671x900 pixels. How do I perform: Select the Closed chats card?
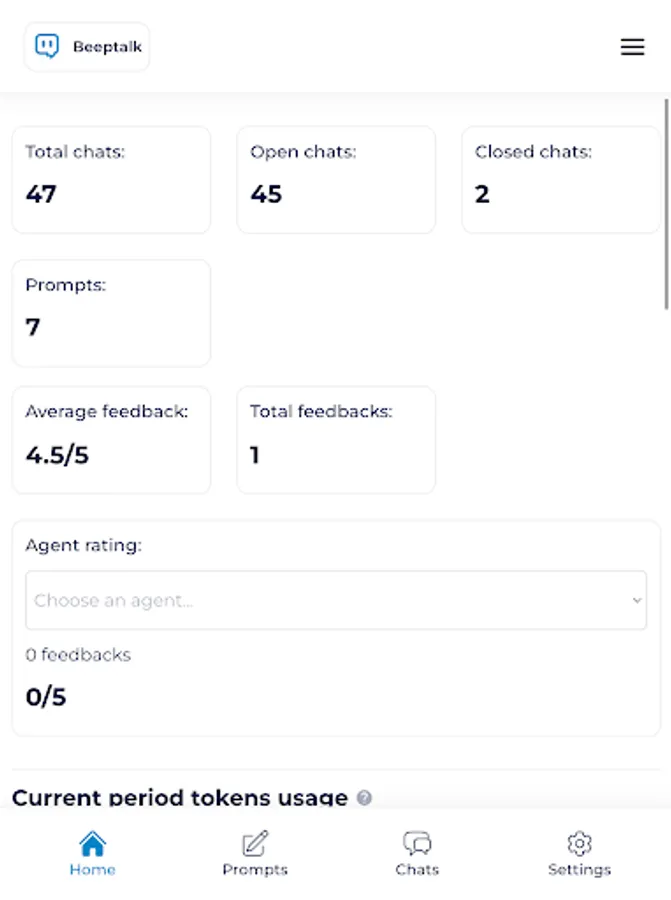(x=560, y=180)
